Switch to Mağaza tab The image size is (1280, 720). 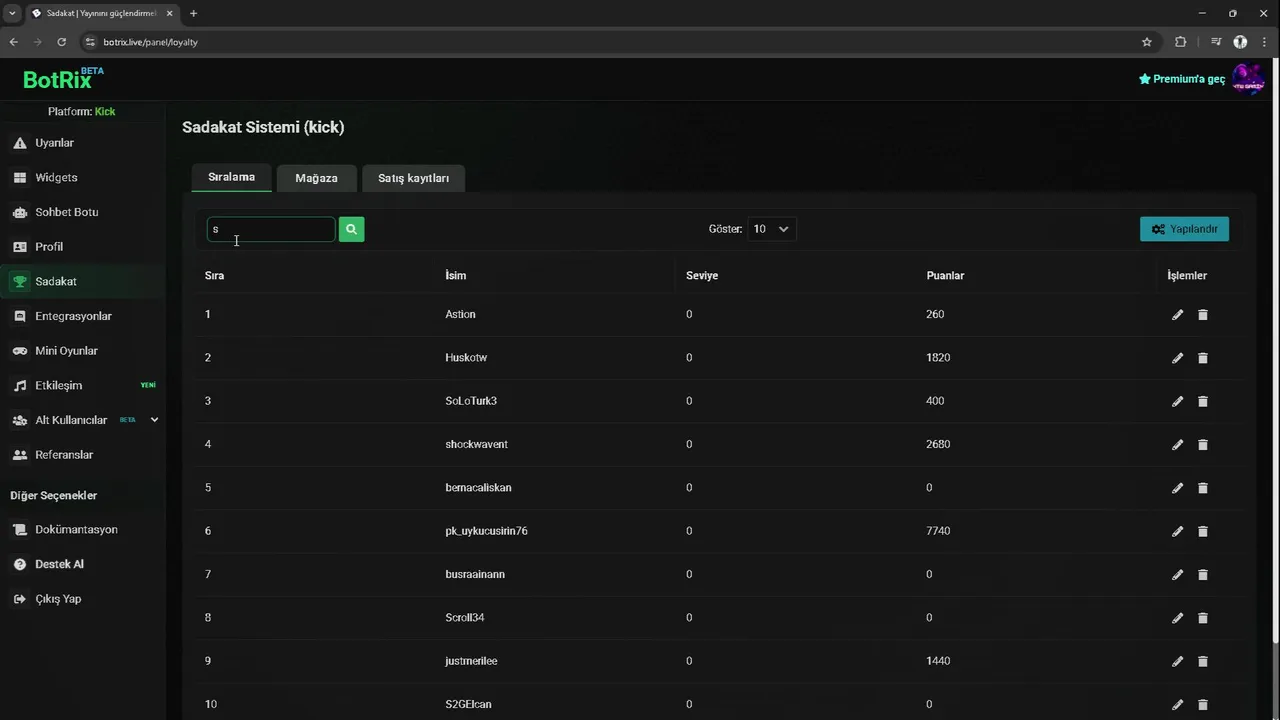[x=316, y=178]
